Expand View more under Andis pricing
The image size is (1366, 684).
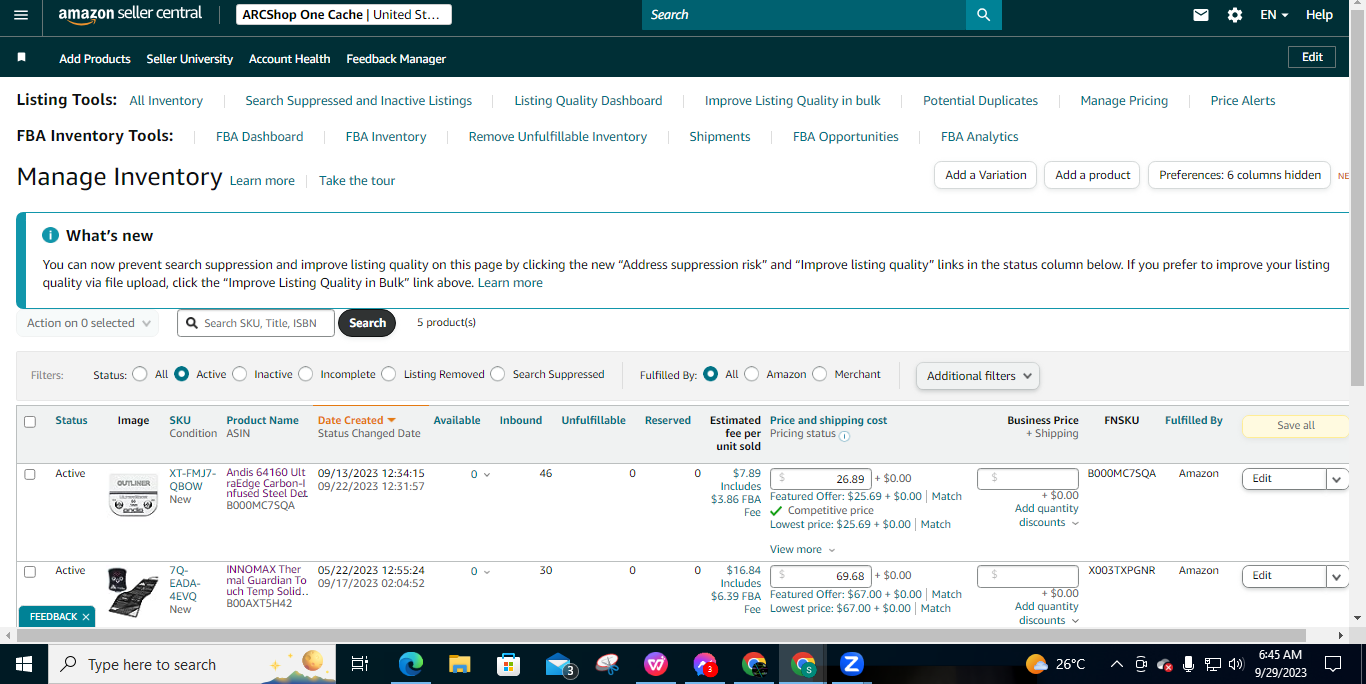(802, 549)
